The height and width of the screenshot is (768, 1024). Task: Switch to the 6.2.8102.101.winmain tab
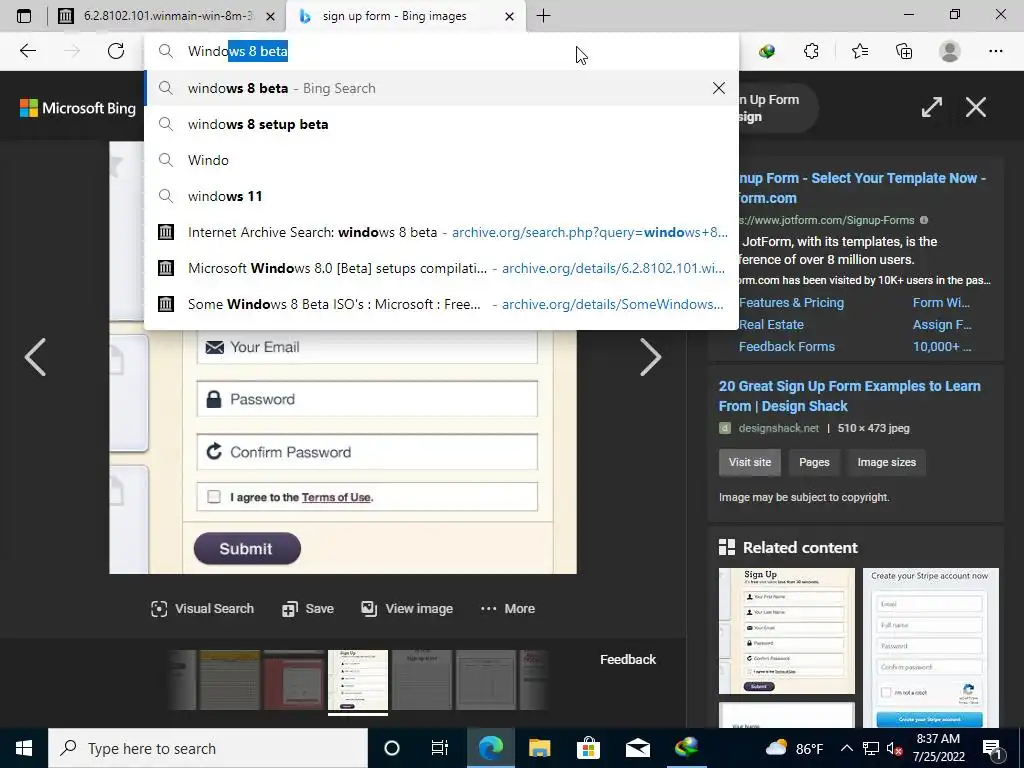coord(168,16)
